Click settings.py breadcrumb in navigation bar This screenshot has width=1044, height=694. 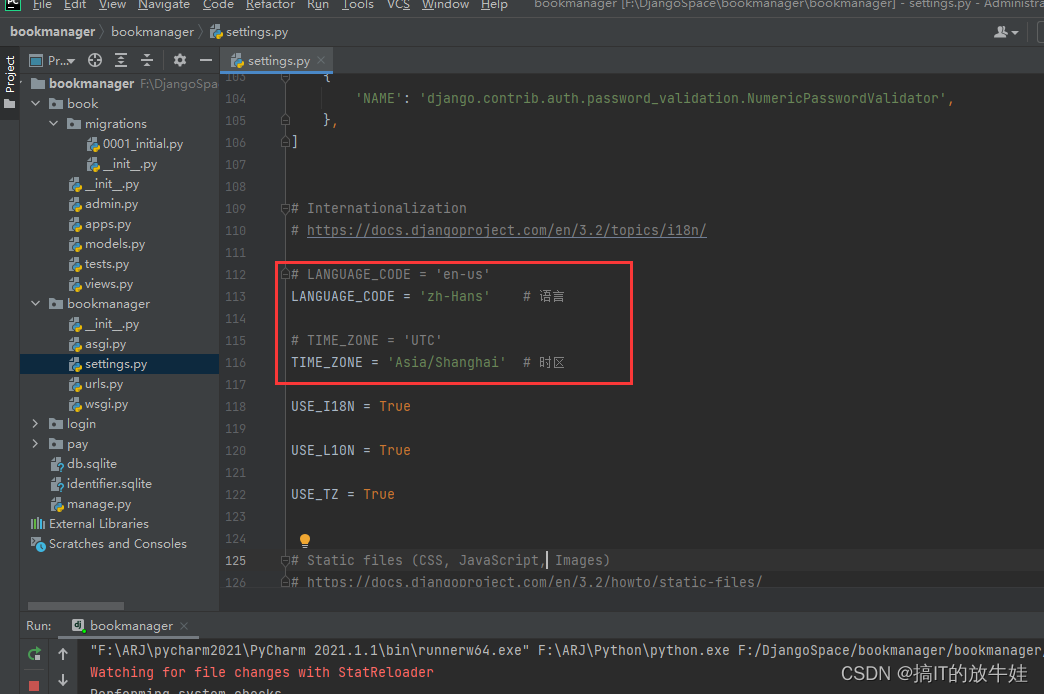250,31
